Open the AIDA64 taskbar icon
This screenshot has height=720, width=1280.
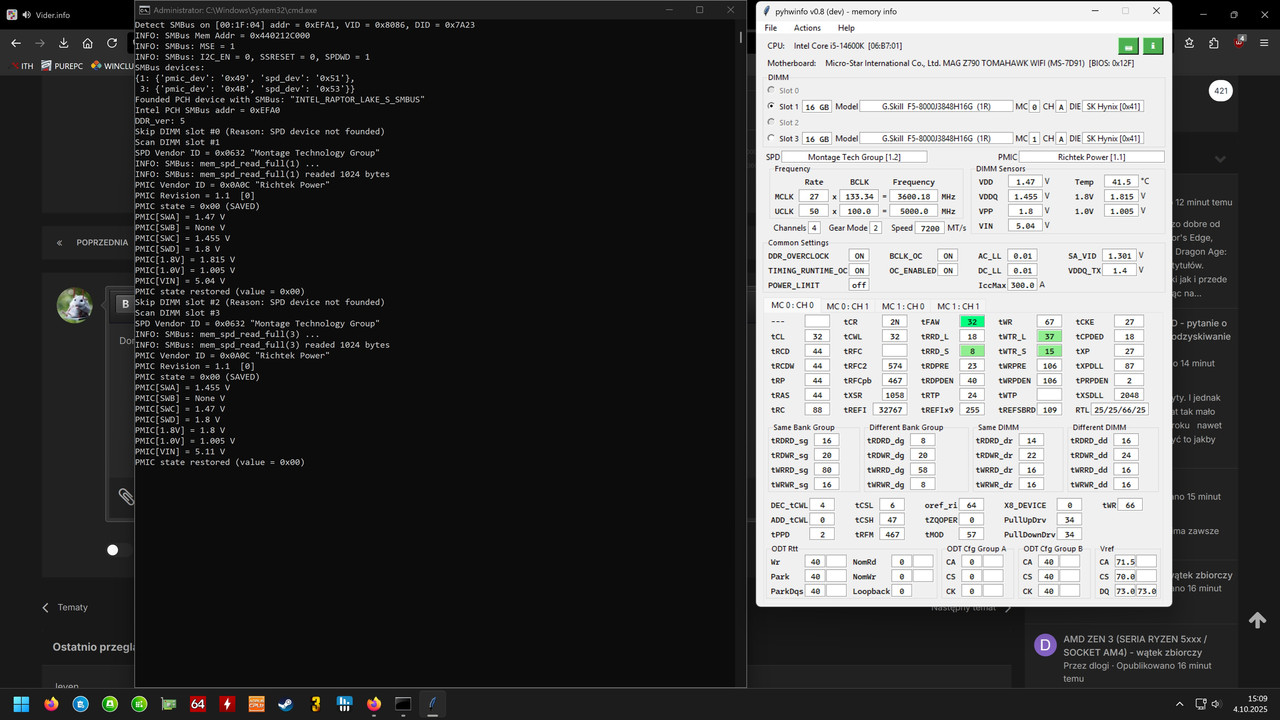198,704
